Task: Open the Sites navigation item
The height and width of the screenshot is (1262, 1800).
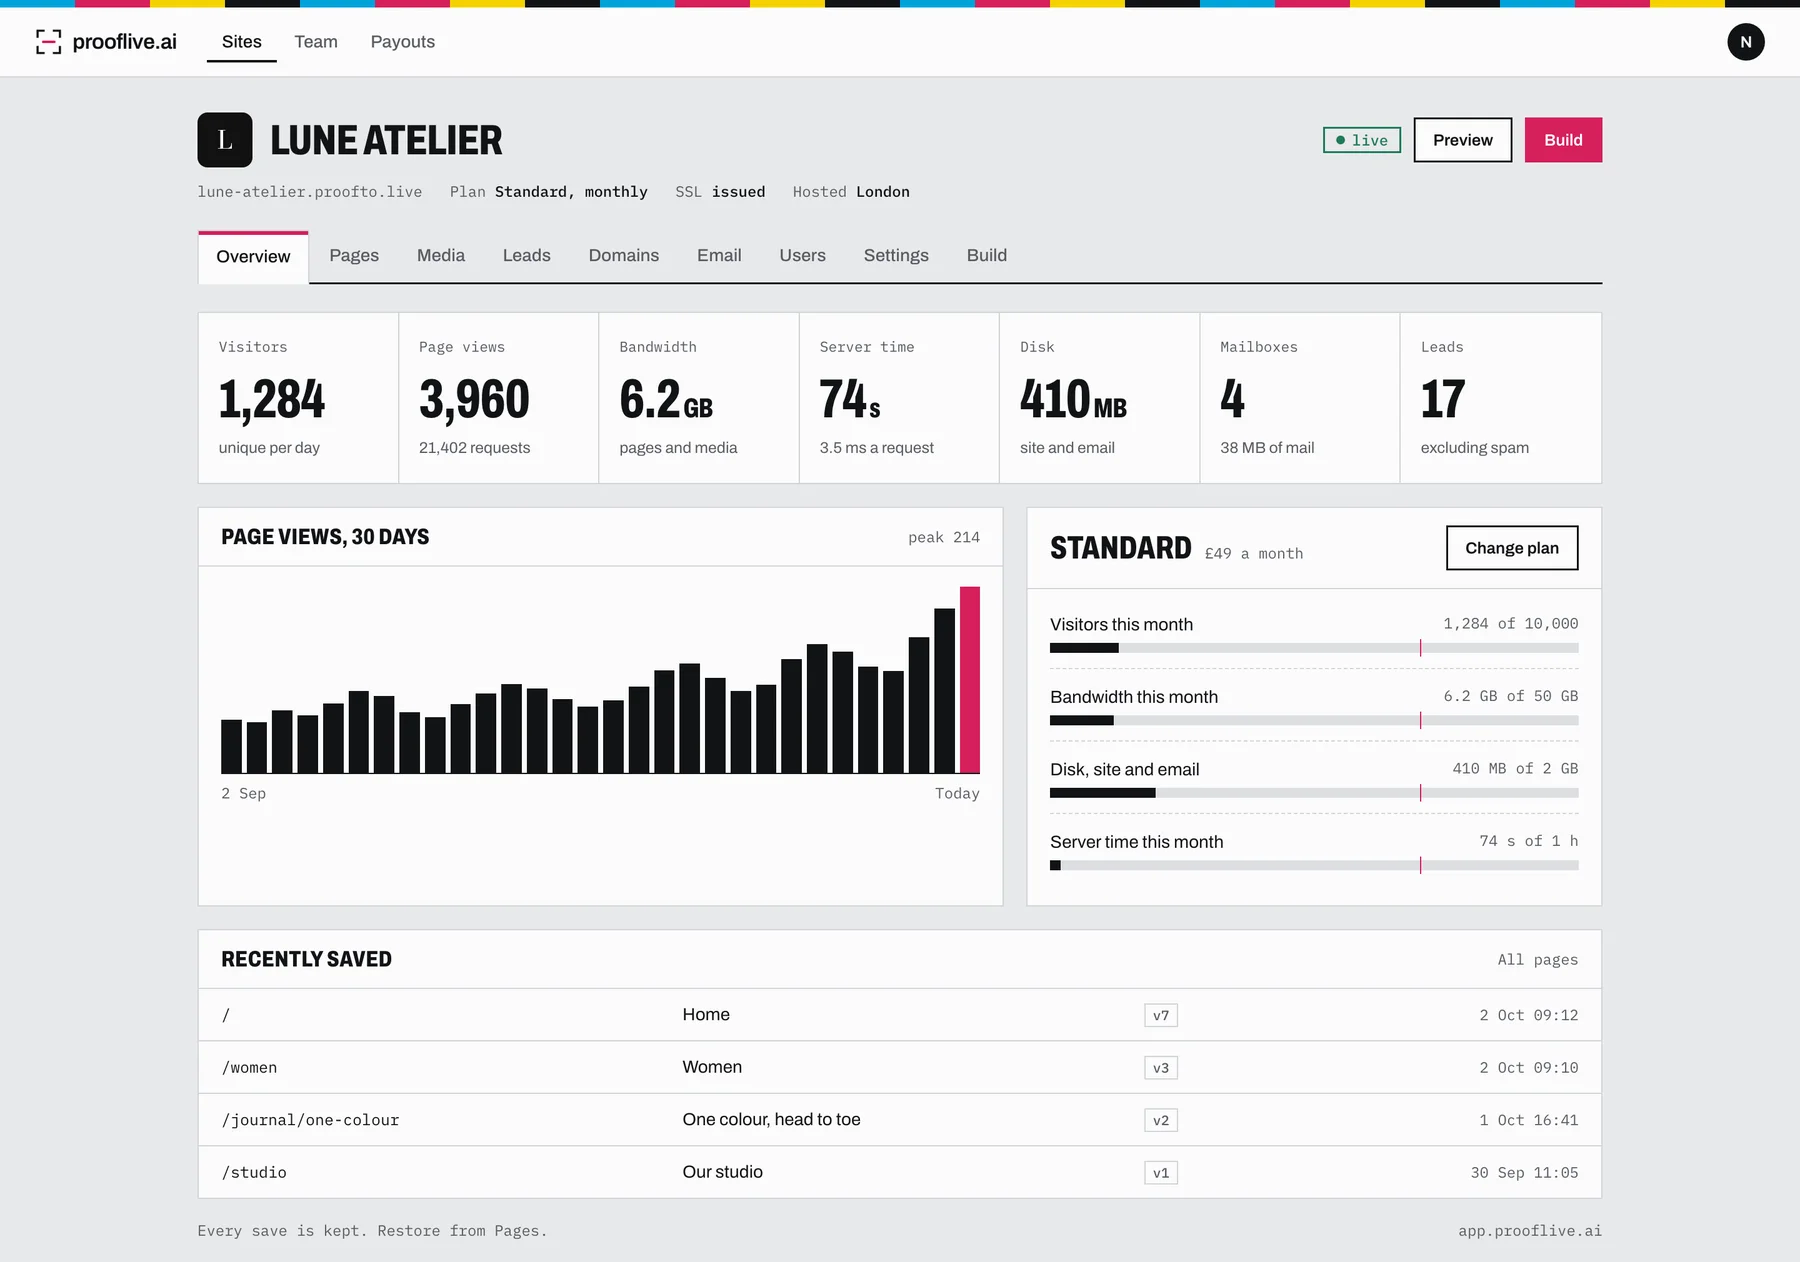Action: [x=242, y=42]
